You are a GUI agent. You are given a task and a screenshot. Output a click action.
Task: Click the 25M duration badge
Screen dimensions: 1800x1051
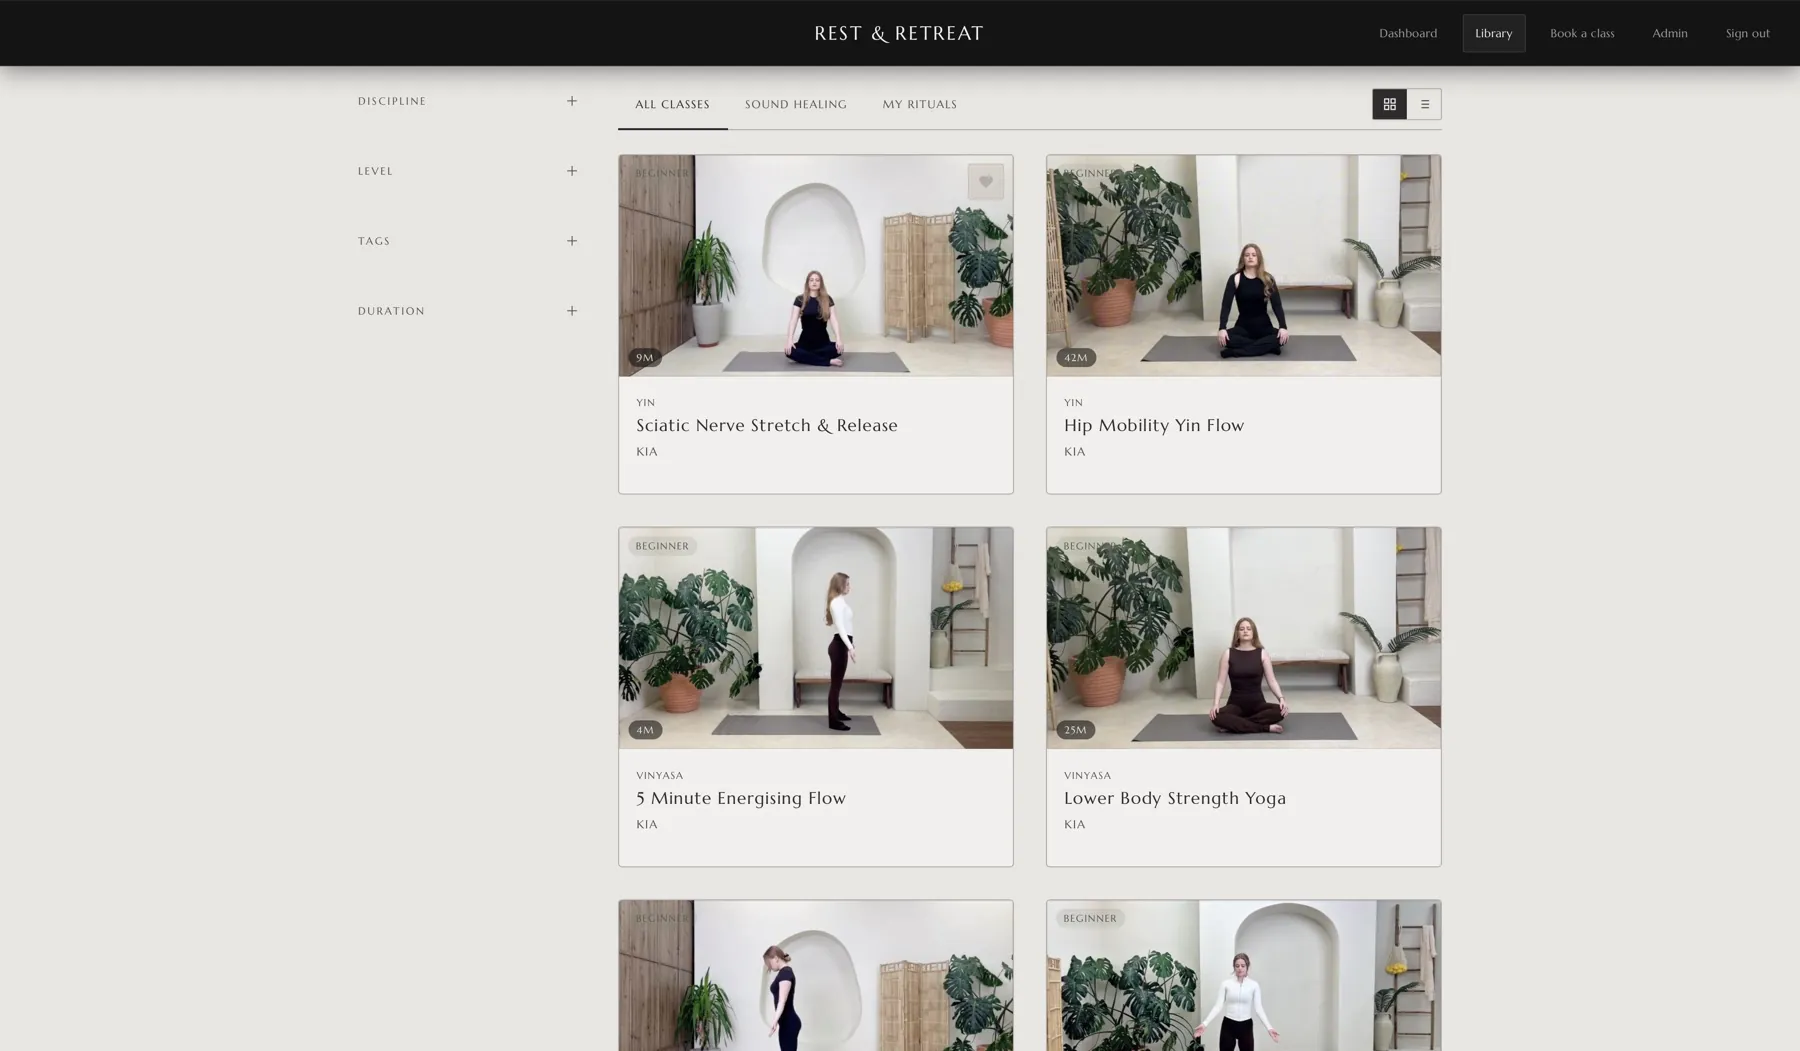click(x=1075, y=730)
